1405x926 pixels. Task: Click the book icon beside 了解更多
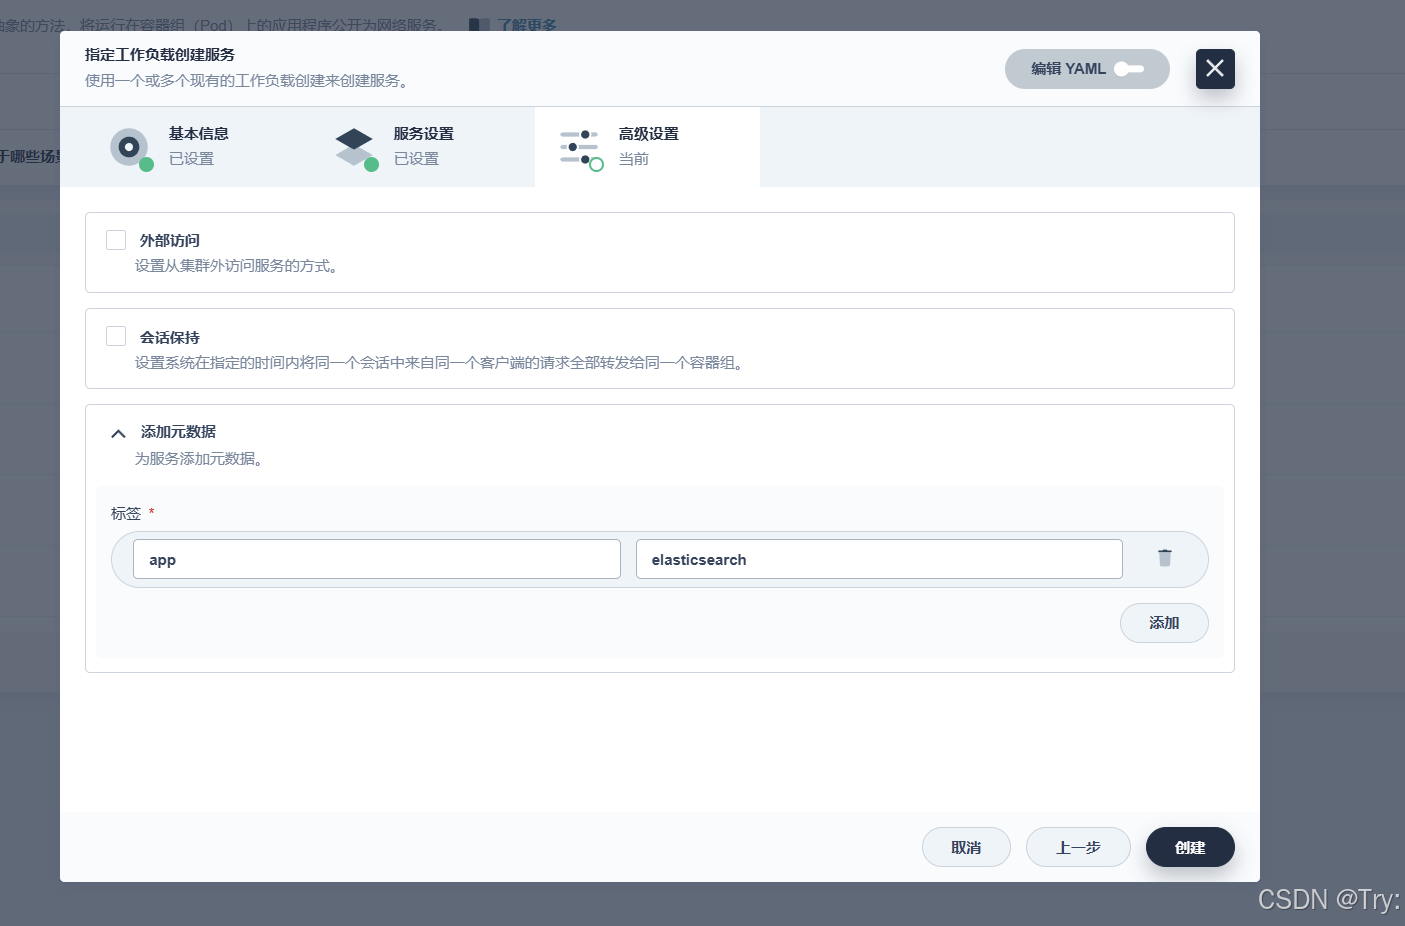pyautogui.click(x=479, y=24)
